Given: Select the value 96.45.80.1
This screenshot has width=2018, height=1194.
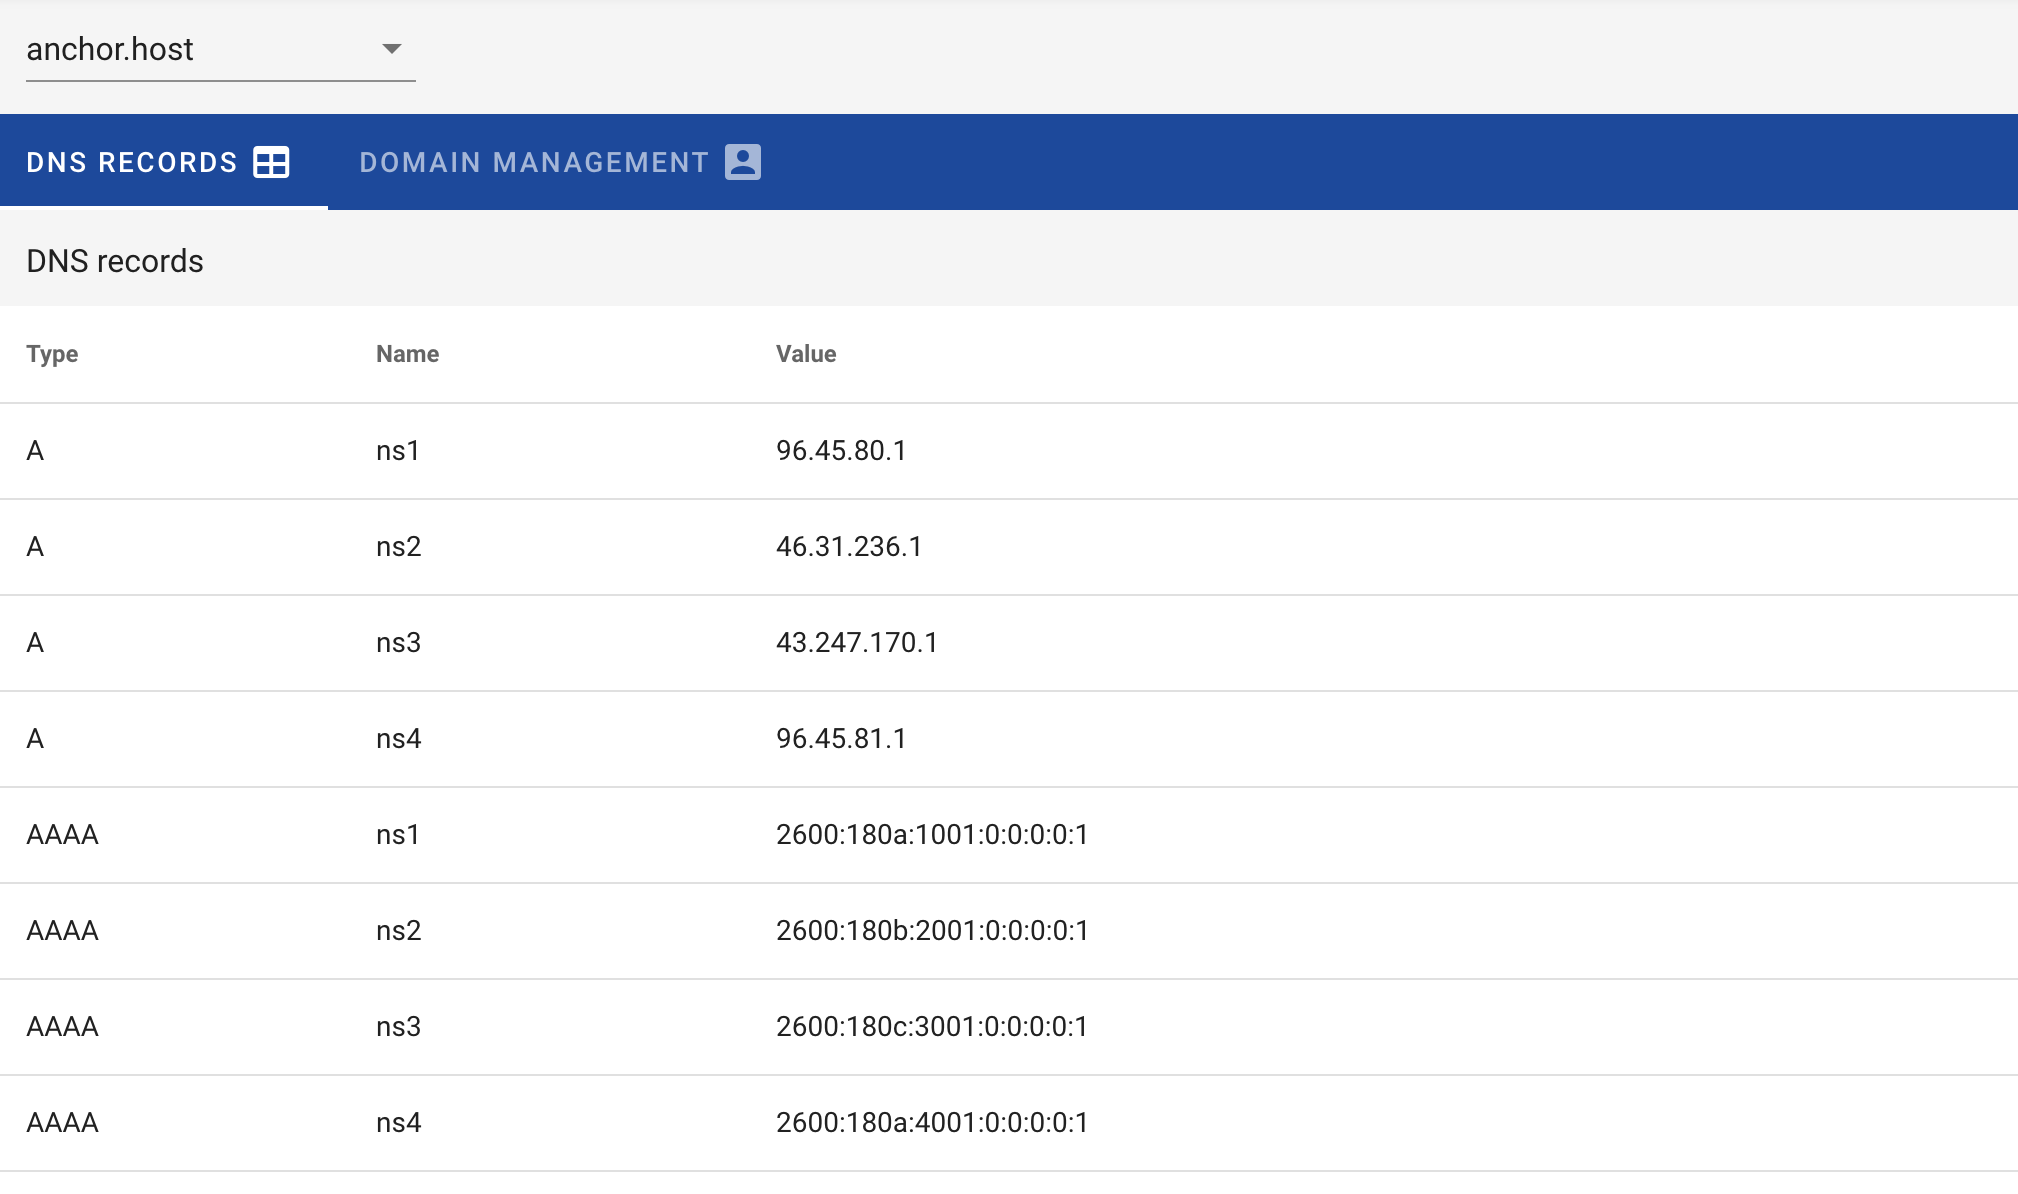Looking at the screenshot, I should (841, 451).
